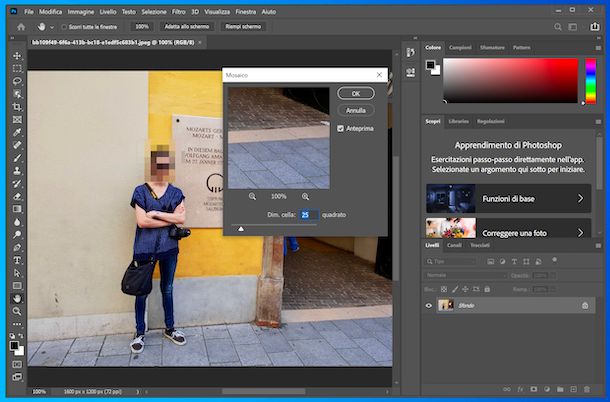This screenshot has width=610, height=402.
Task: Open the Edit Toolbar three-dots menu
Action: tap(17, 324)
